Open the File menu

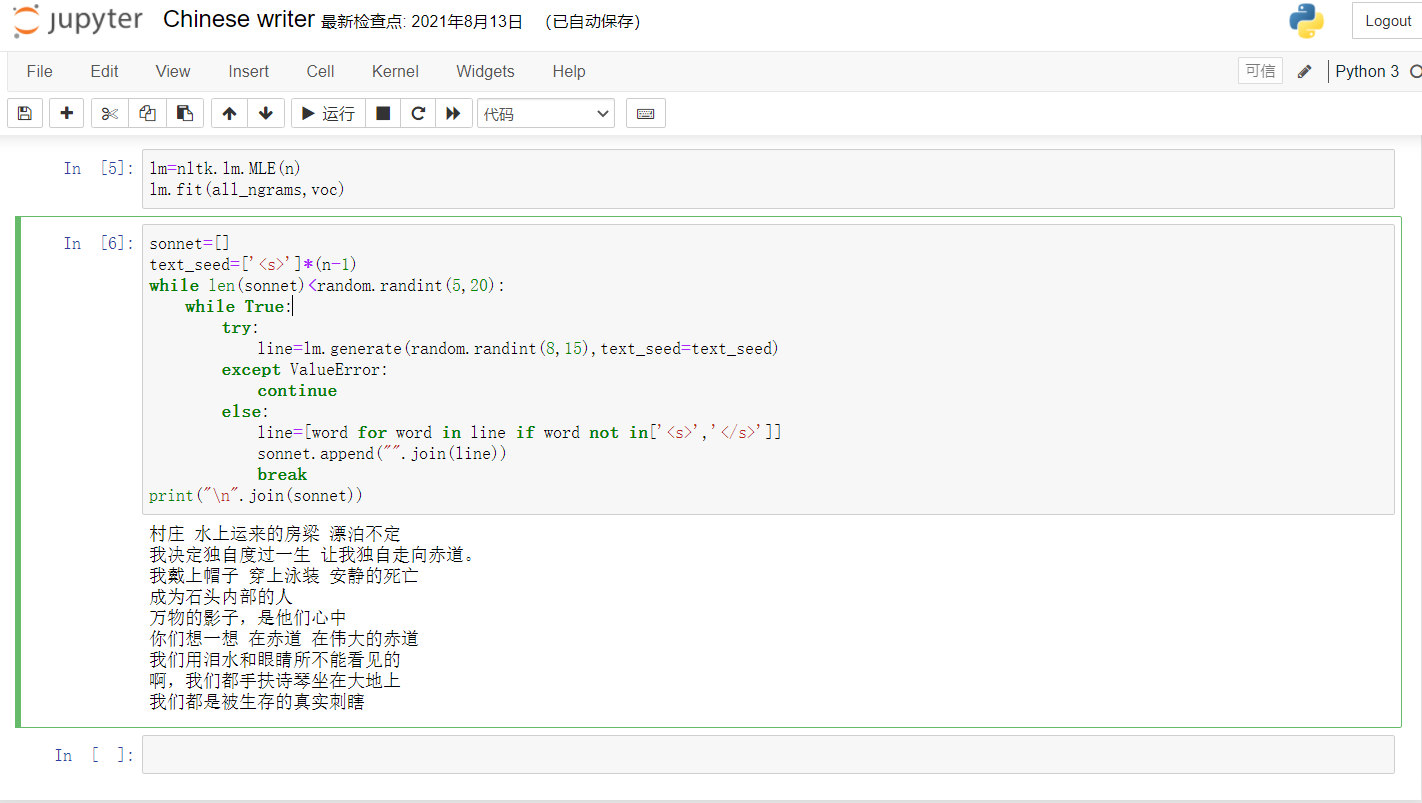click(40, 71)
